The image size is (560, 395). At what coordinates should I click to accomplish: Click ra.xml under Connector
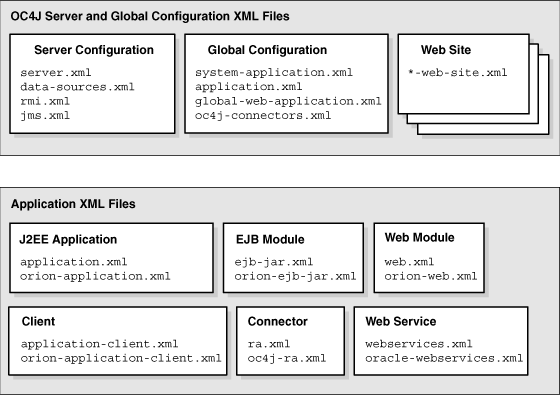(x=269, y=344)
